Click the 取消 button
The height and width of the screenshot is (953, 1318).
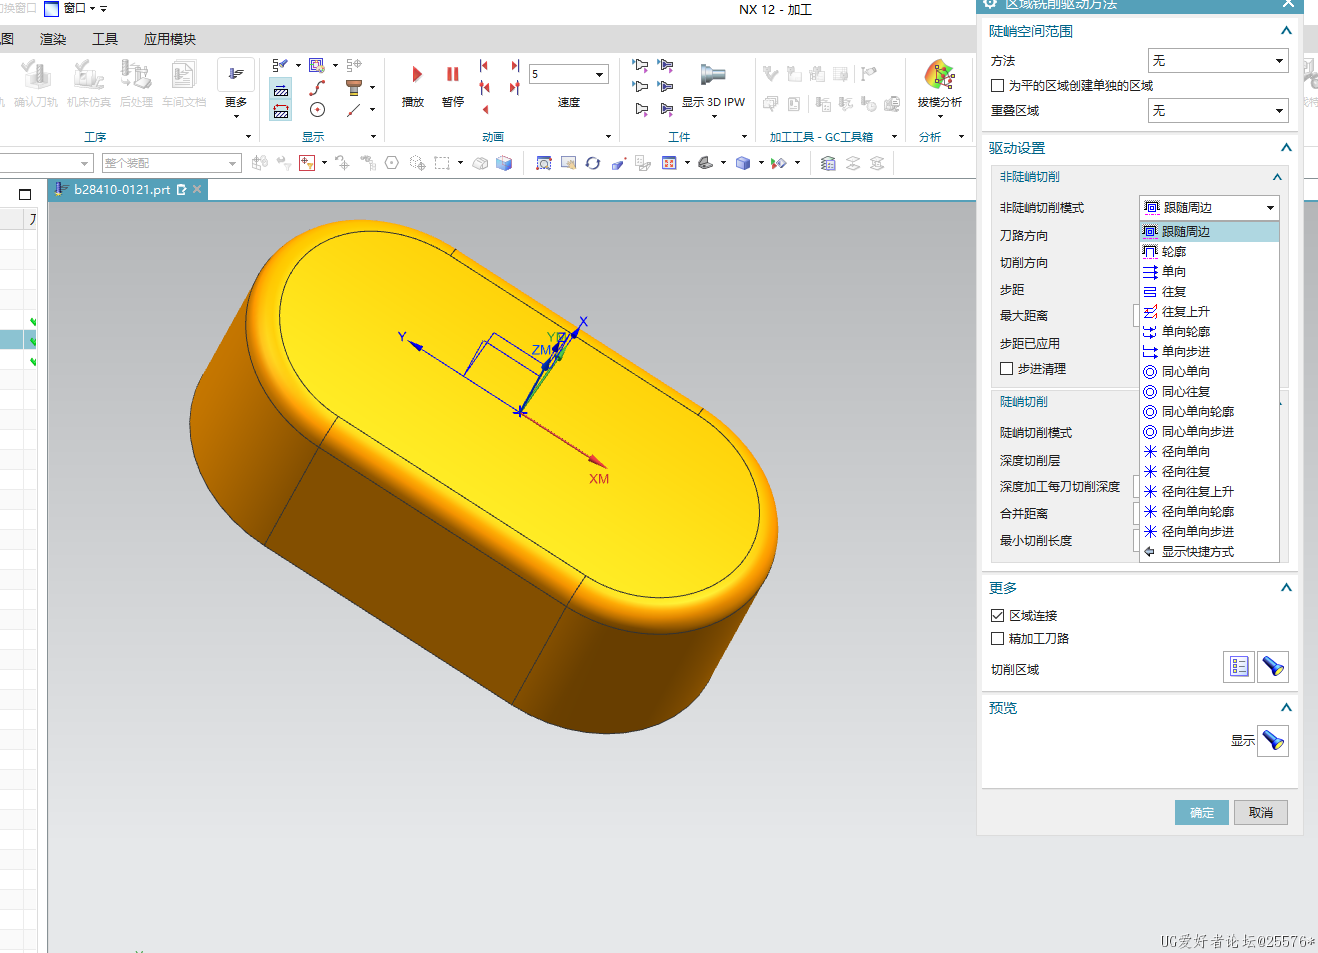(1261, 813)
